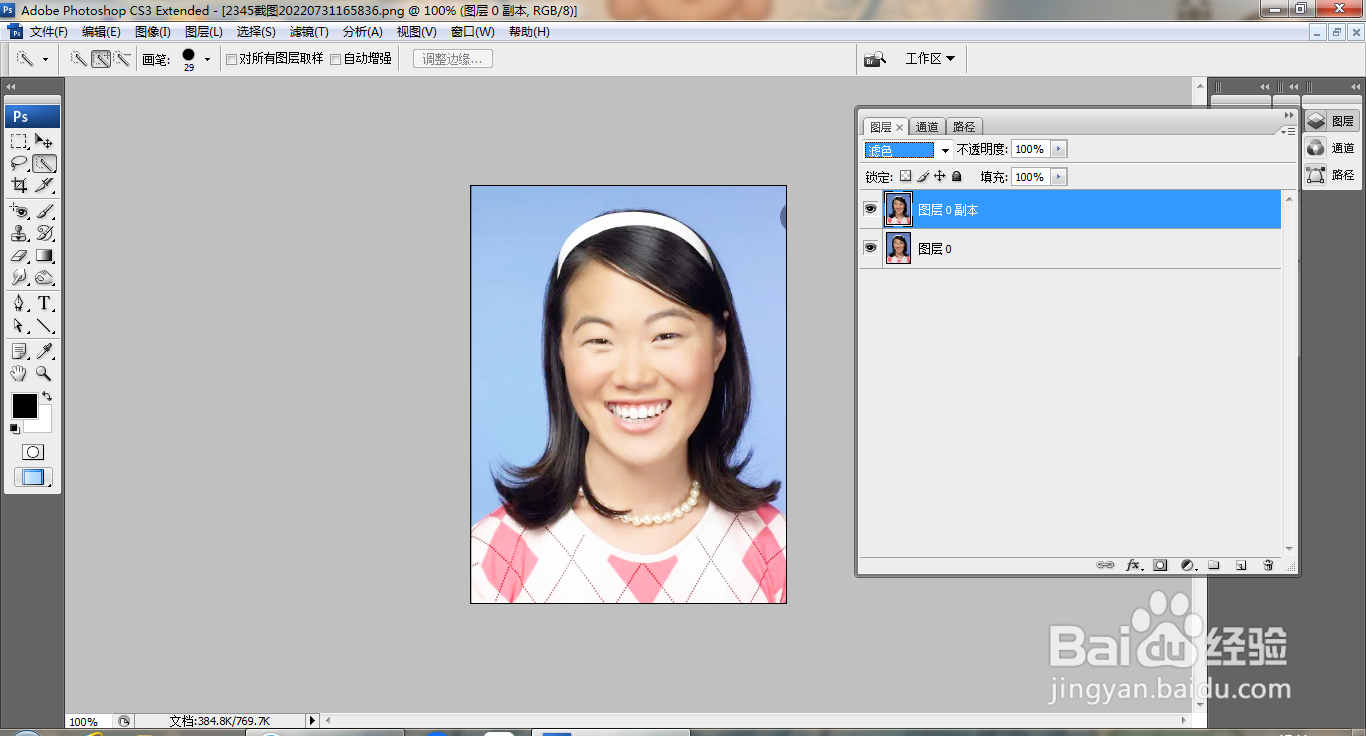Screen dimensions: 1366x736
Task: Enable 对所有图层取样 checkbox
Action: [231, 59]
